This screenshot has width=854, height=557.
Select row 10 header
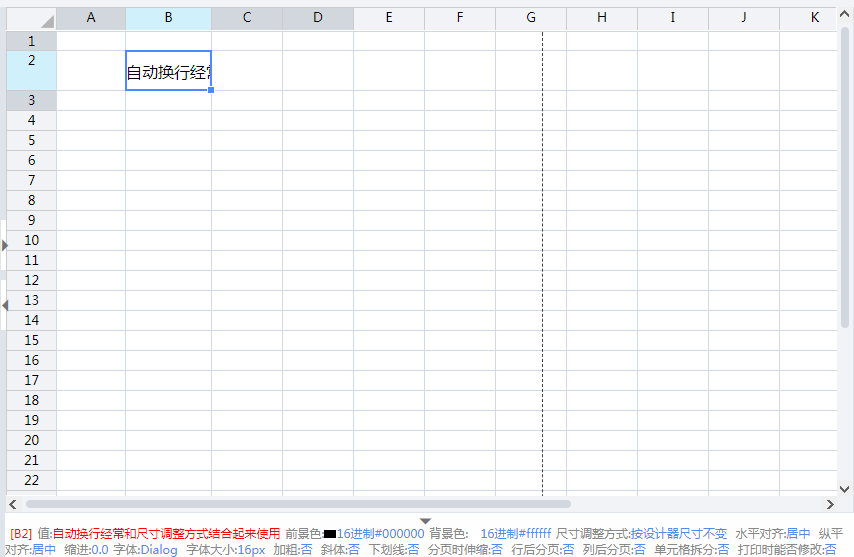click(32, 240)
